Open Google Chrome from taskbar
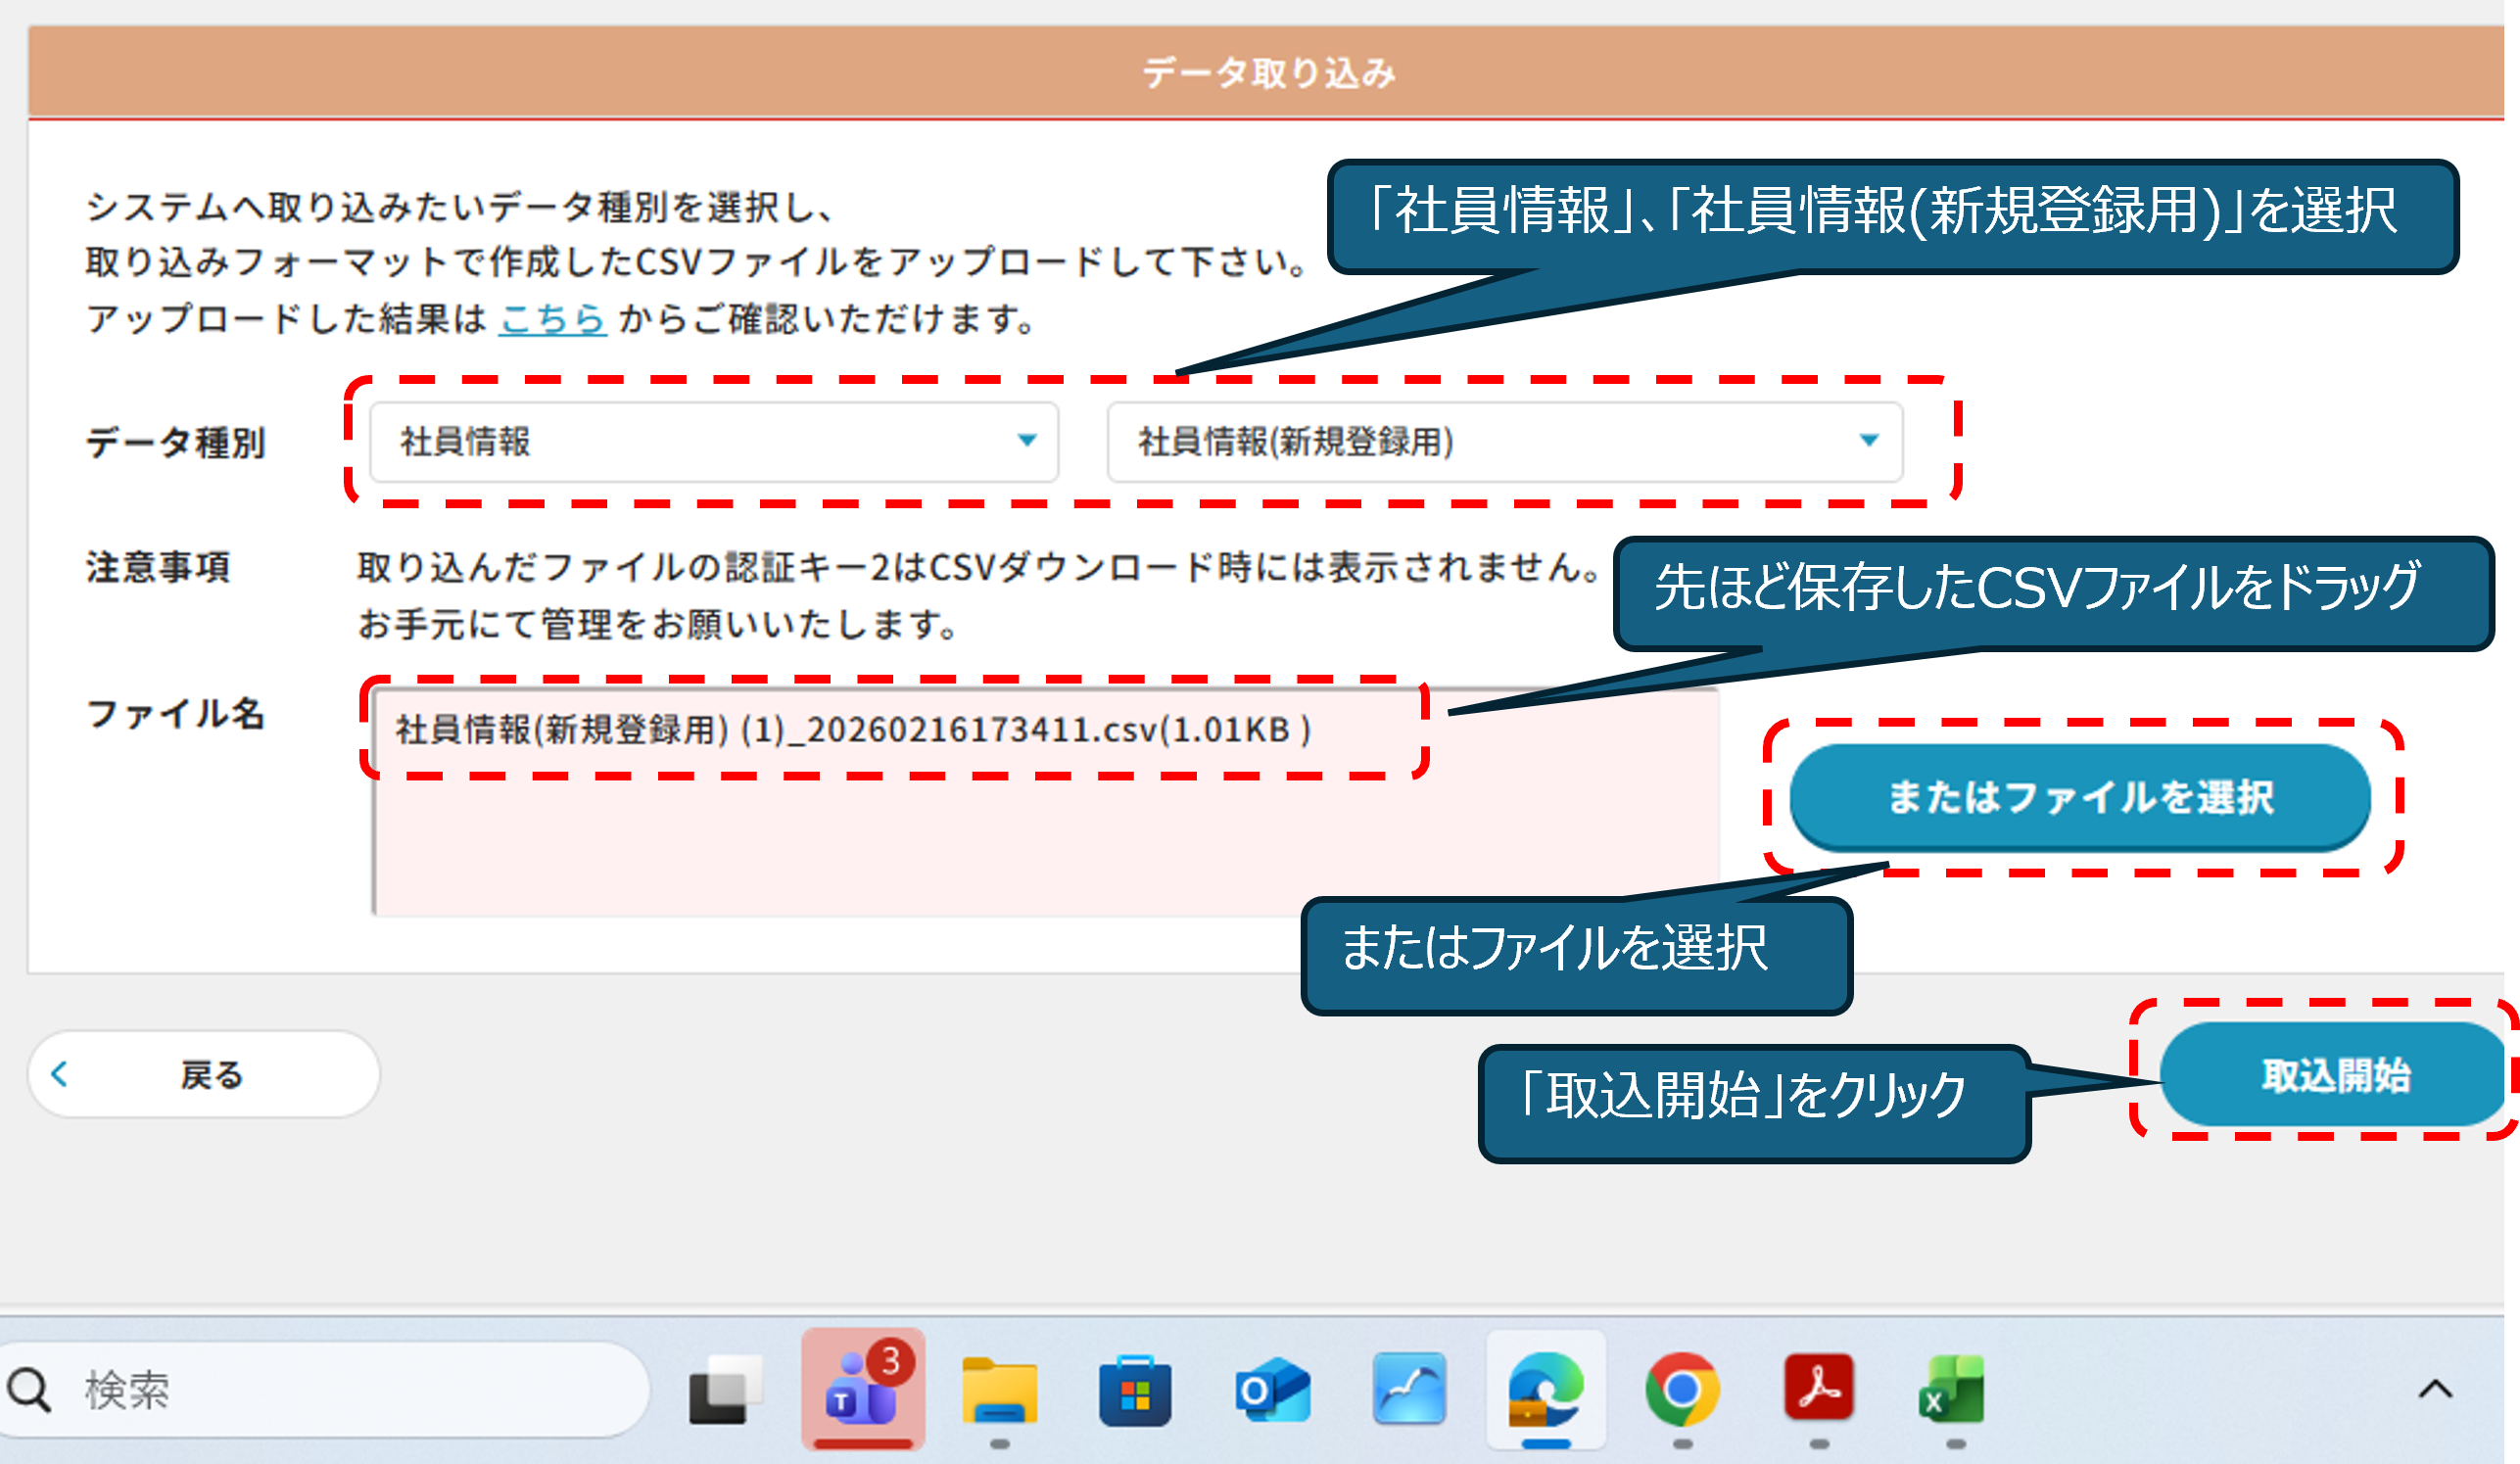The width and height of the screenshot is (2520, 1464). 1682,1390
